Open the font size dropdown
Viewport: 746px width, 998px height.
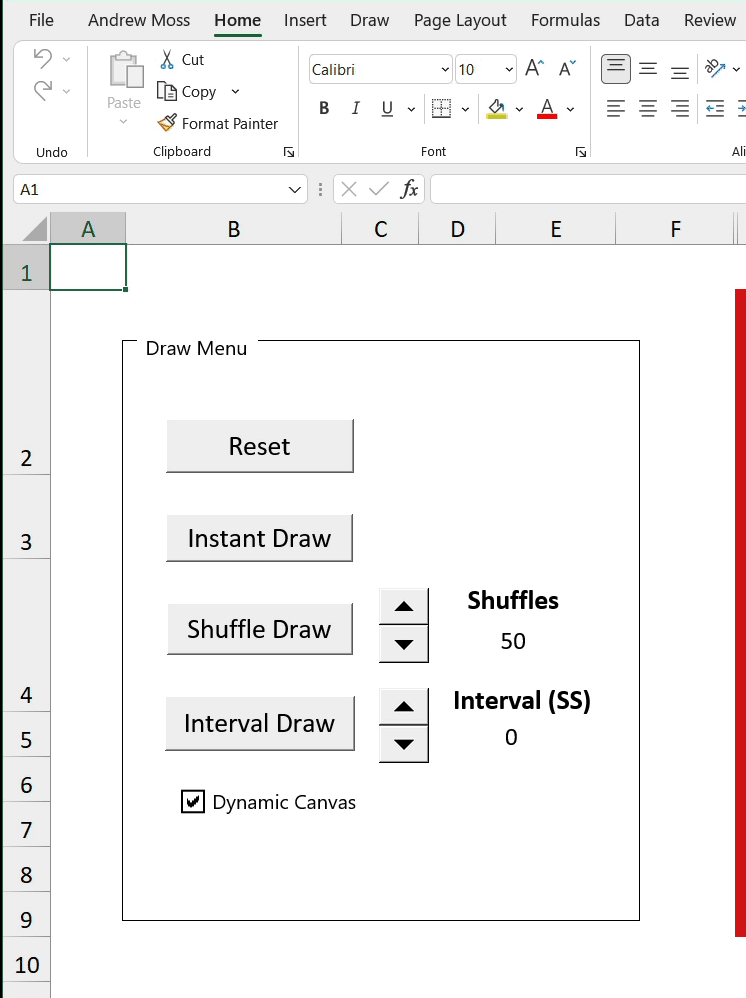(x=509, y=70)
